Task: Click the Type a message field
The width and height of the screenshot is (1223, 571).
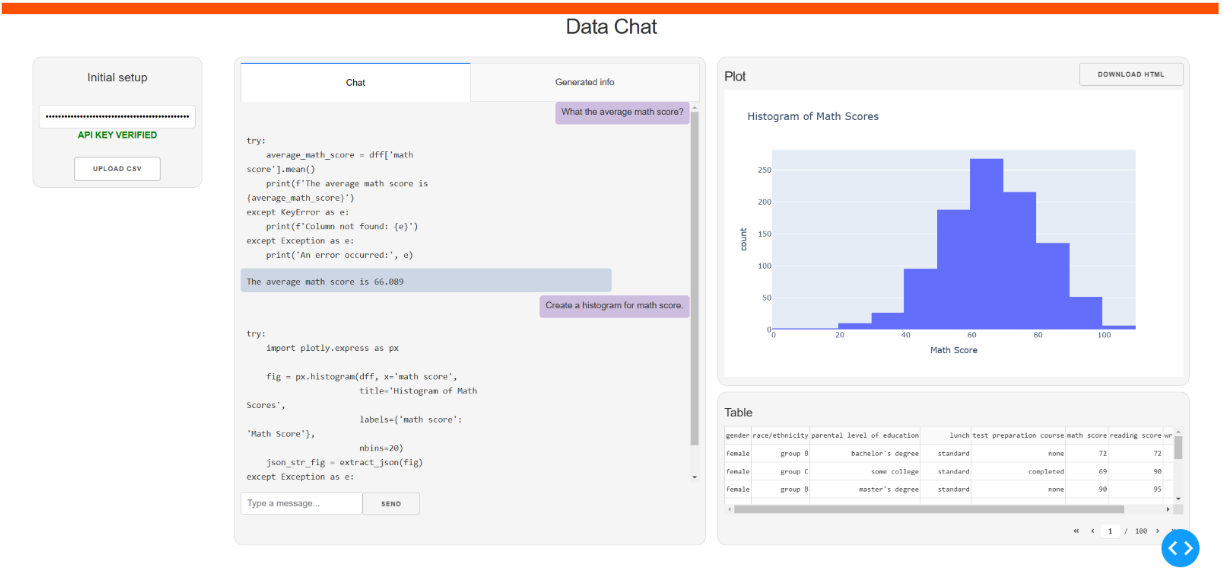Action: (300, 504)
